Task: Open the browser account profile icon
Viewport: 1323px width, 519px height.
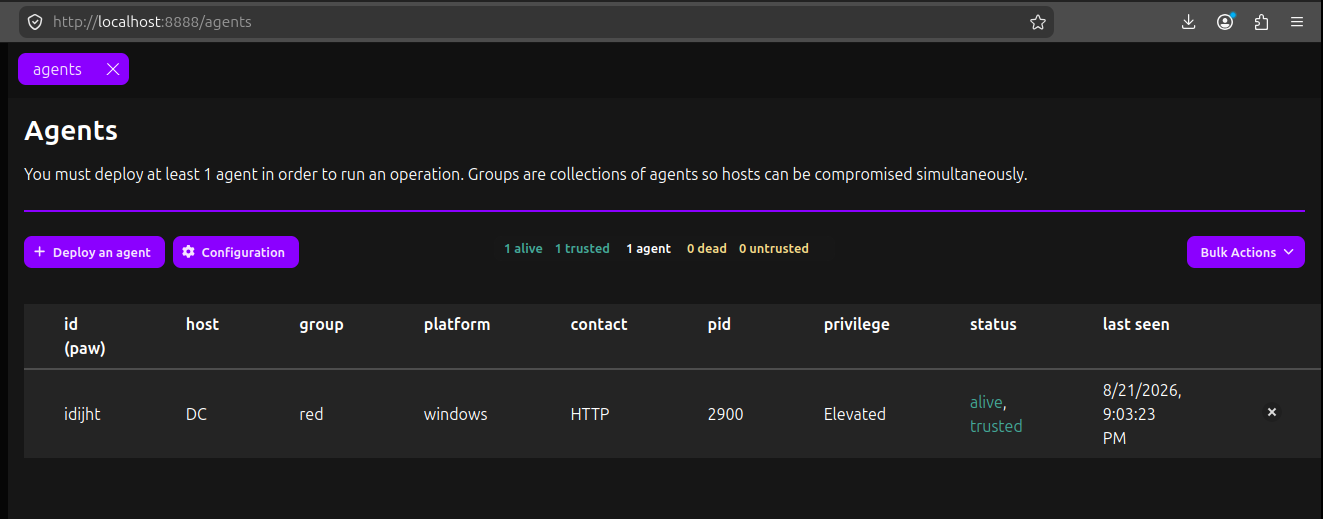Action: coord(1225,22)
